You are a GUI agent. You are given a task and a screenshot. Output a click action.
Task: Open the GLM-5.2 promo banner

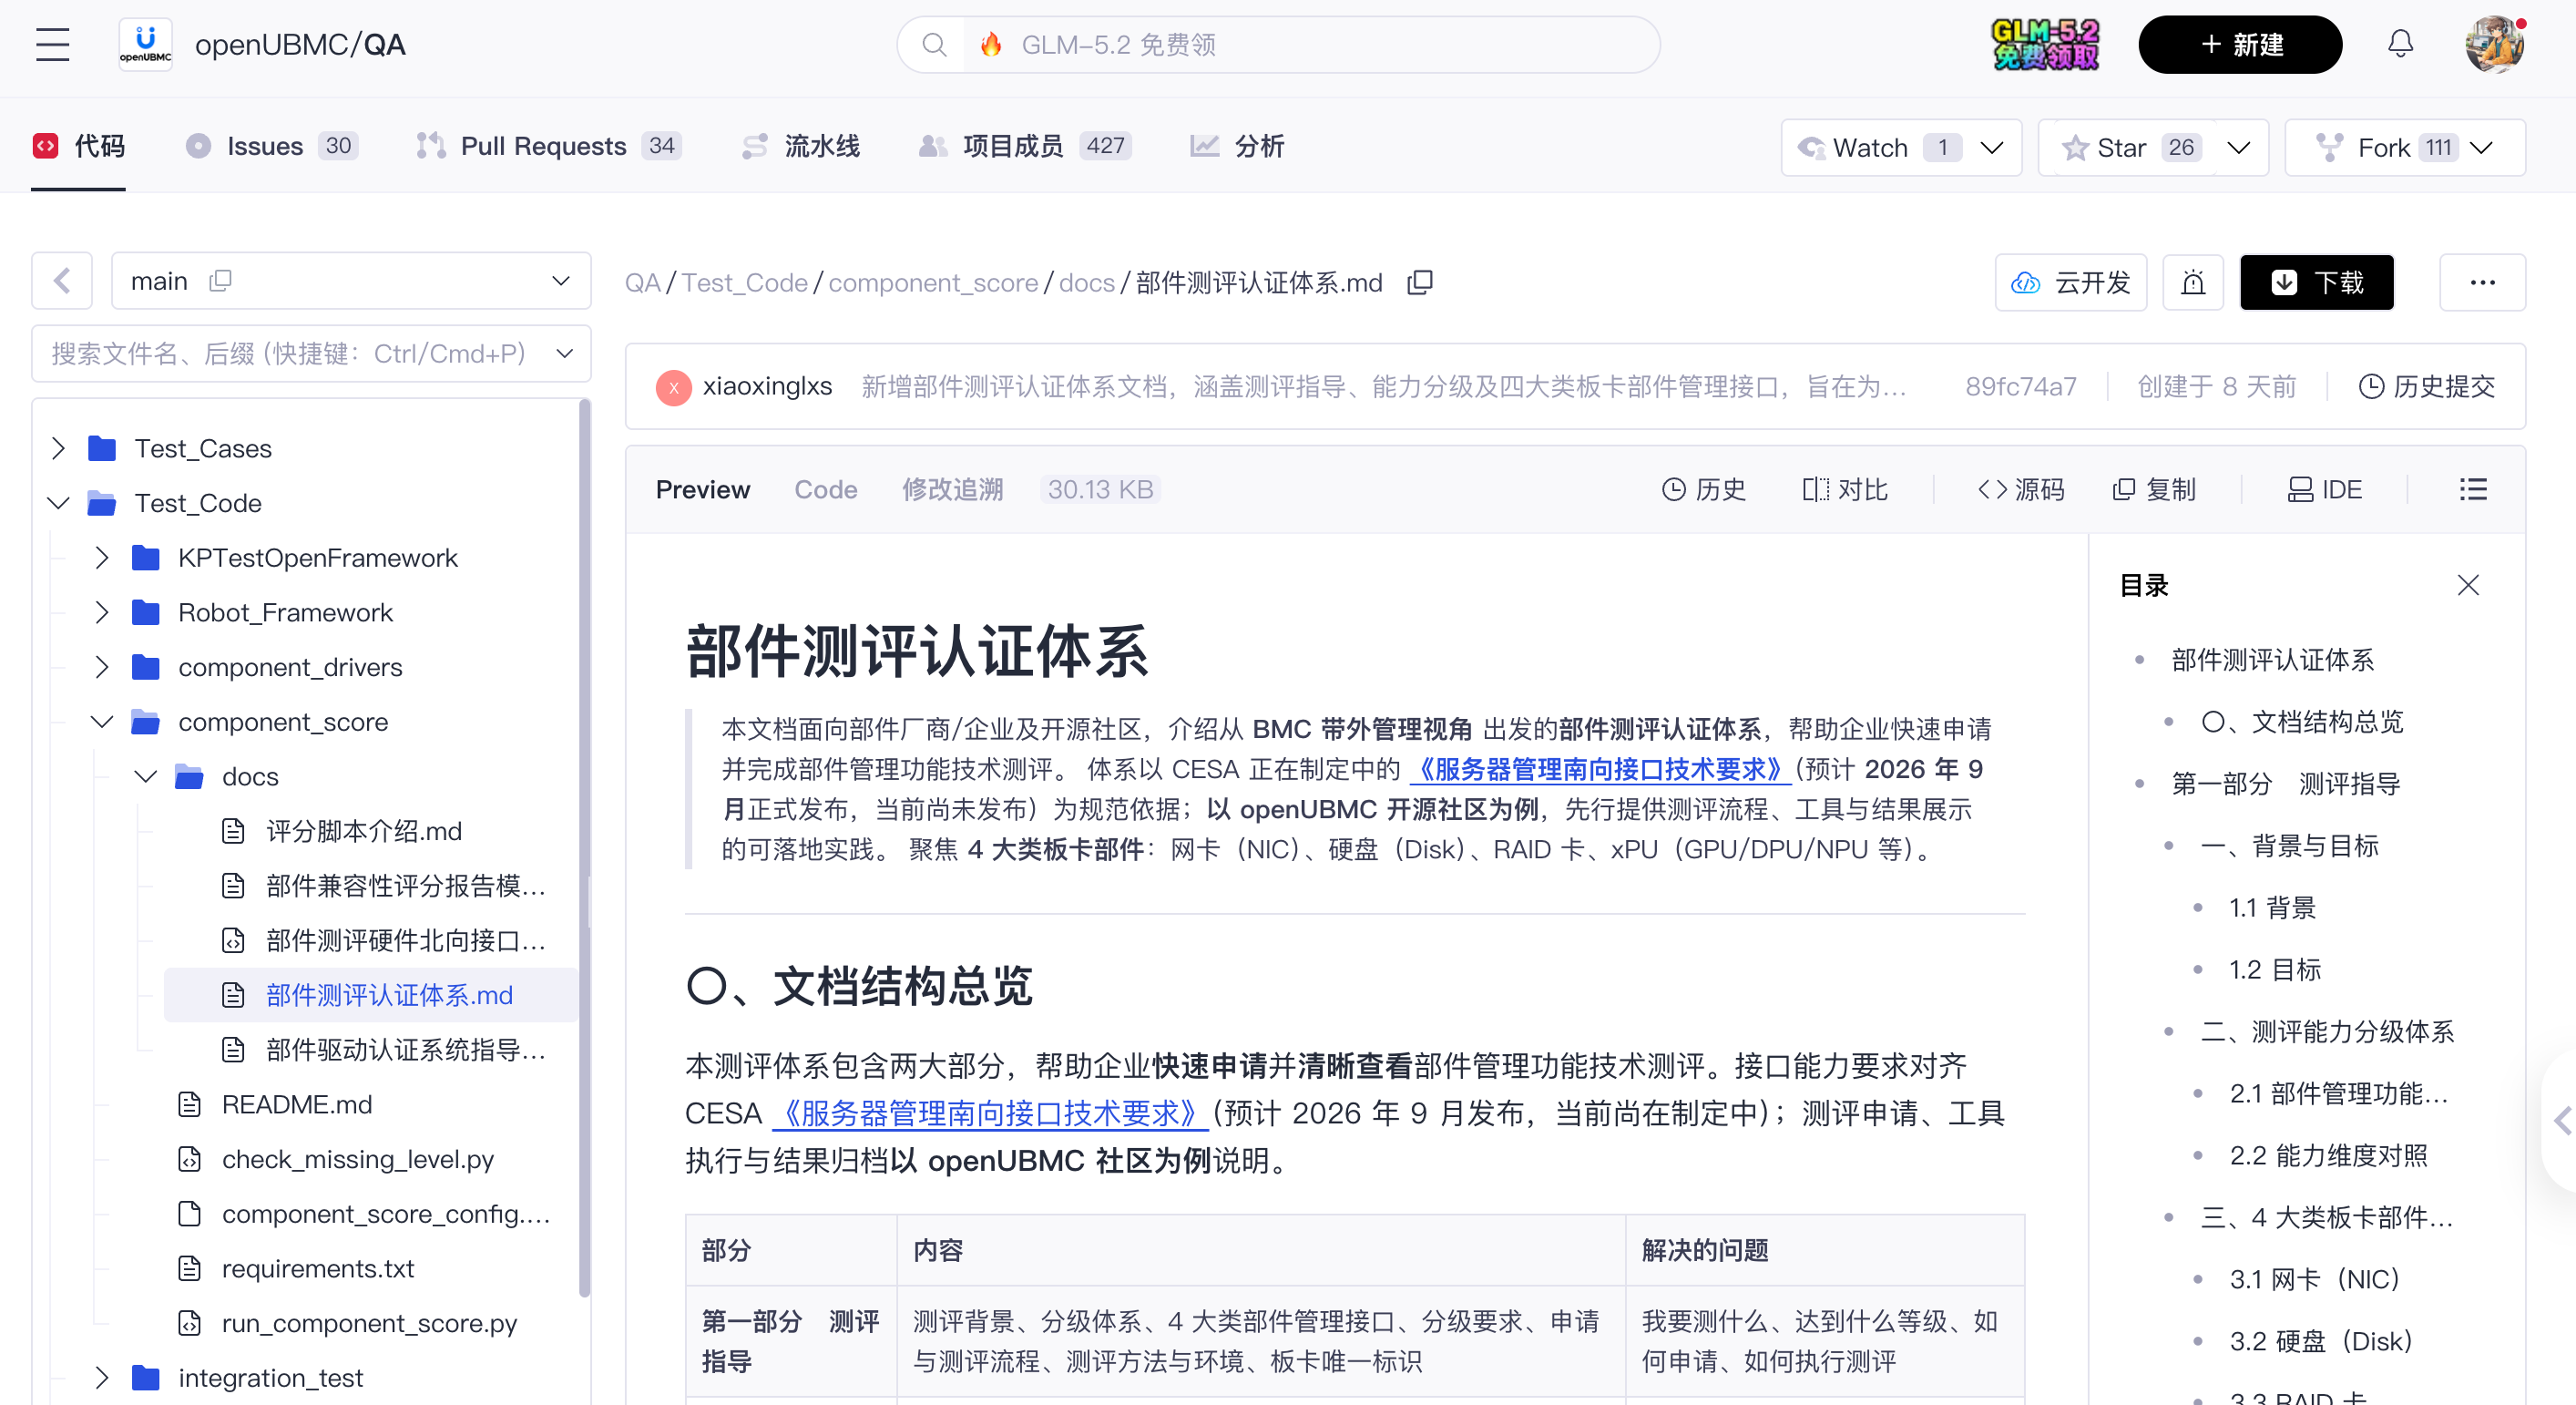coord(2045,45)
